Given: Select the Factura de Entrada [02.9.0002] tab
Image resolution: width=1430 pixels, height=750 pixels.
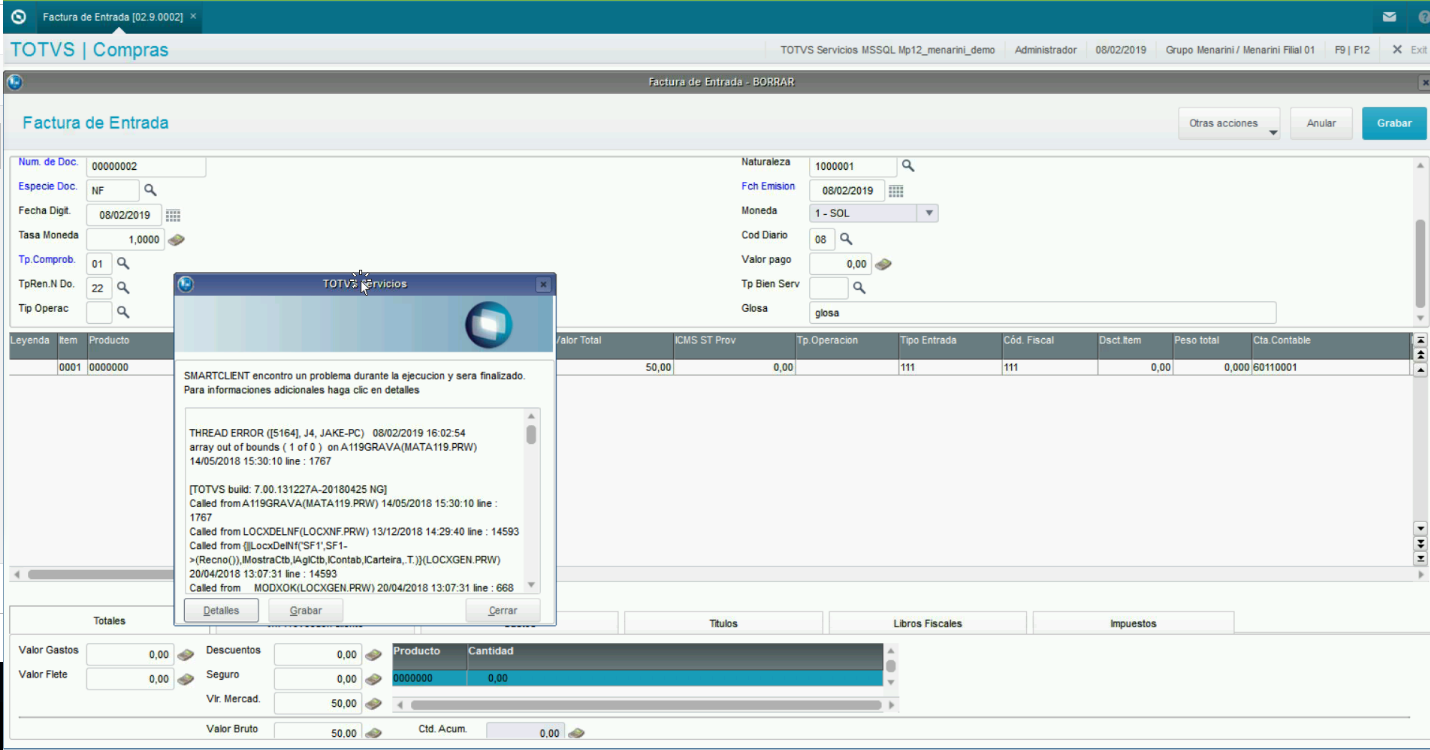Looking at the screenshot, I should point(111,17).
